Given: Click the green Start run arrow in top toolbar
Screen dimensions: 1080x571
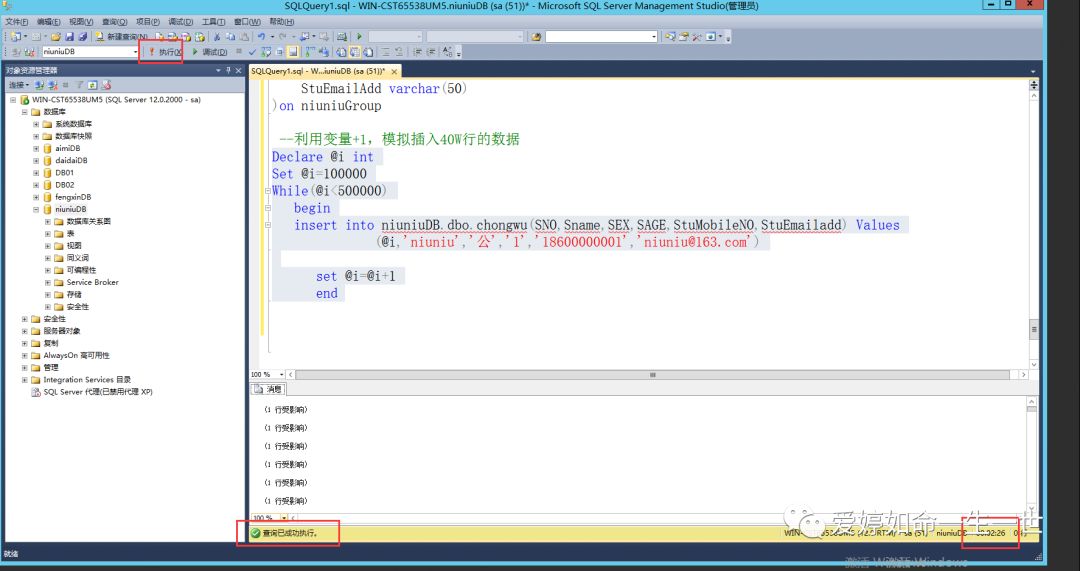Looking at the screenshot, I should (x=360, y=37).
